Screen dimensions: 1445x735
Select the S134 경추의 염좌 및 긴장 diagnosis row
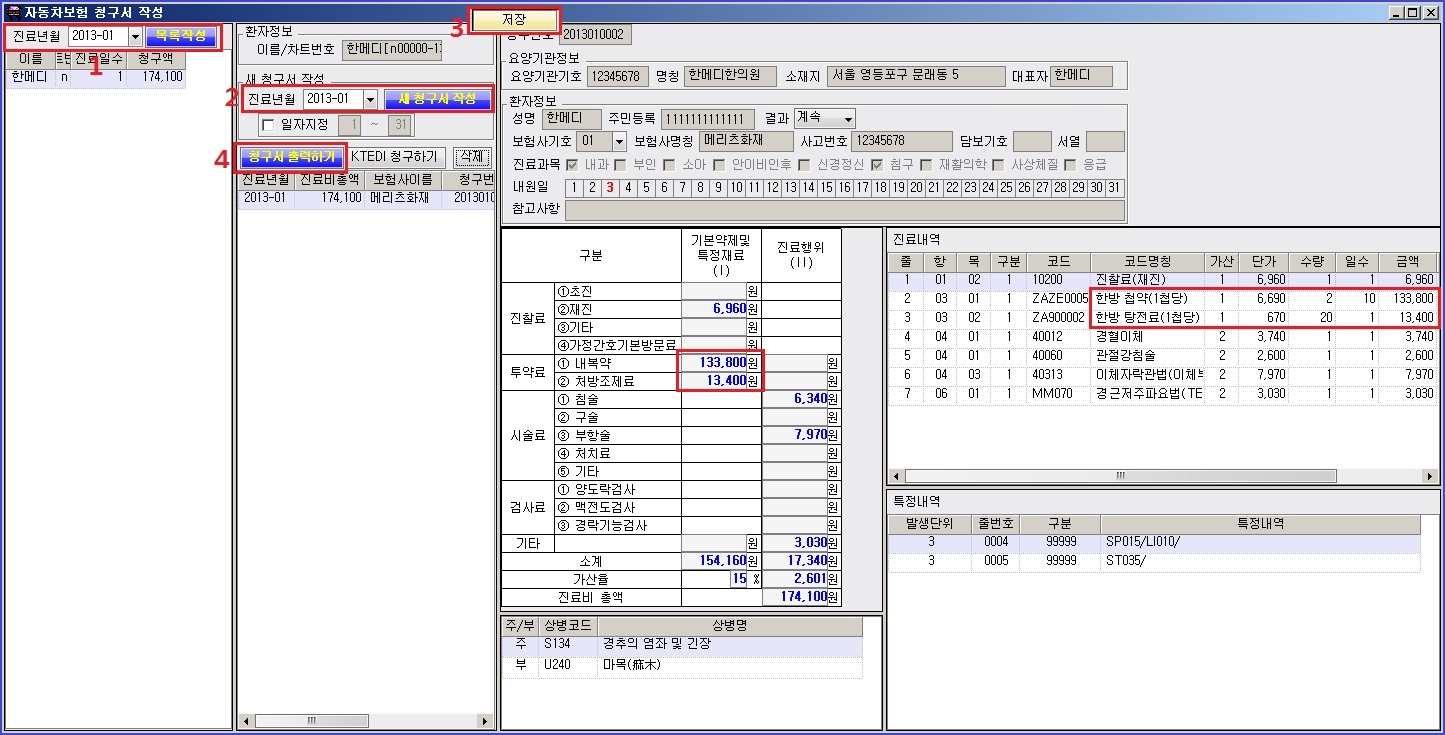(x=683, y=645)
